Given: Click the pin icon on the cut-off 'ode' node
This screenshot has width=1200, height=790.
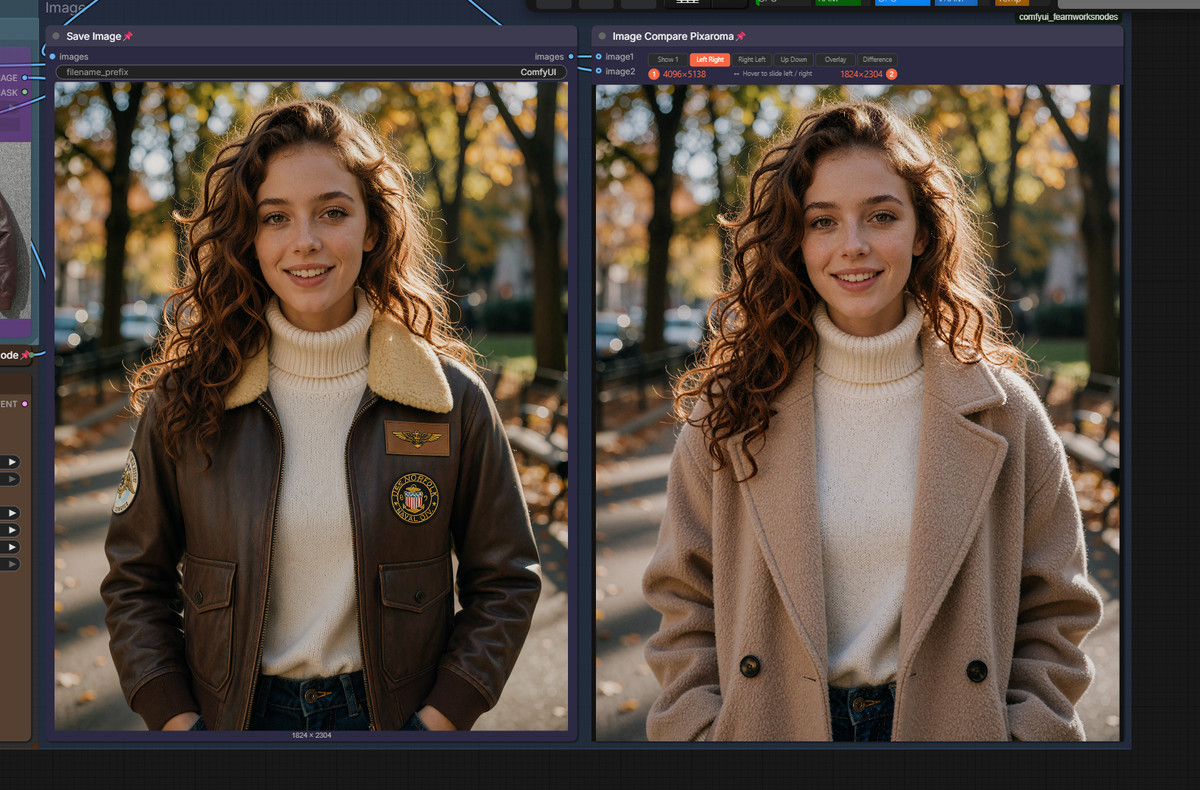Looking at the screenshot, I should (27, 355).
